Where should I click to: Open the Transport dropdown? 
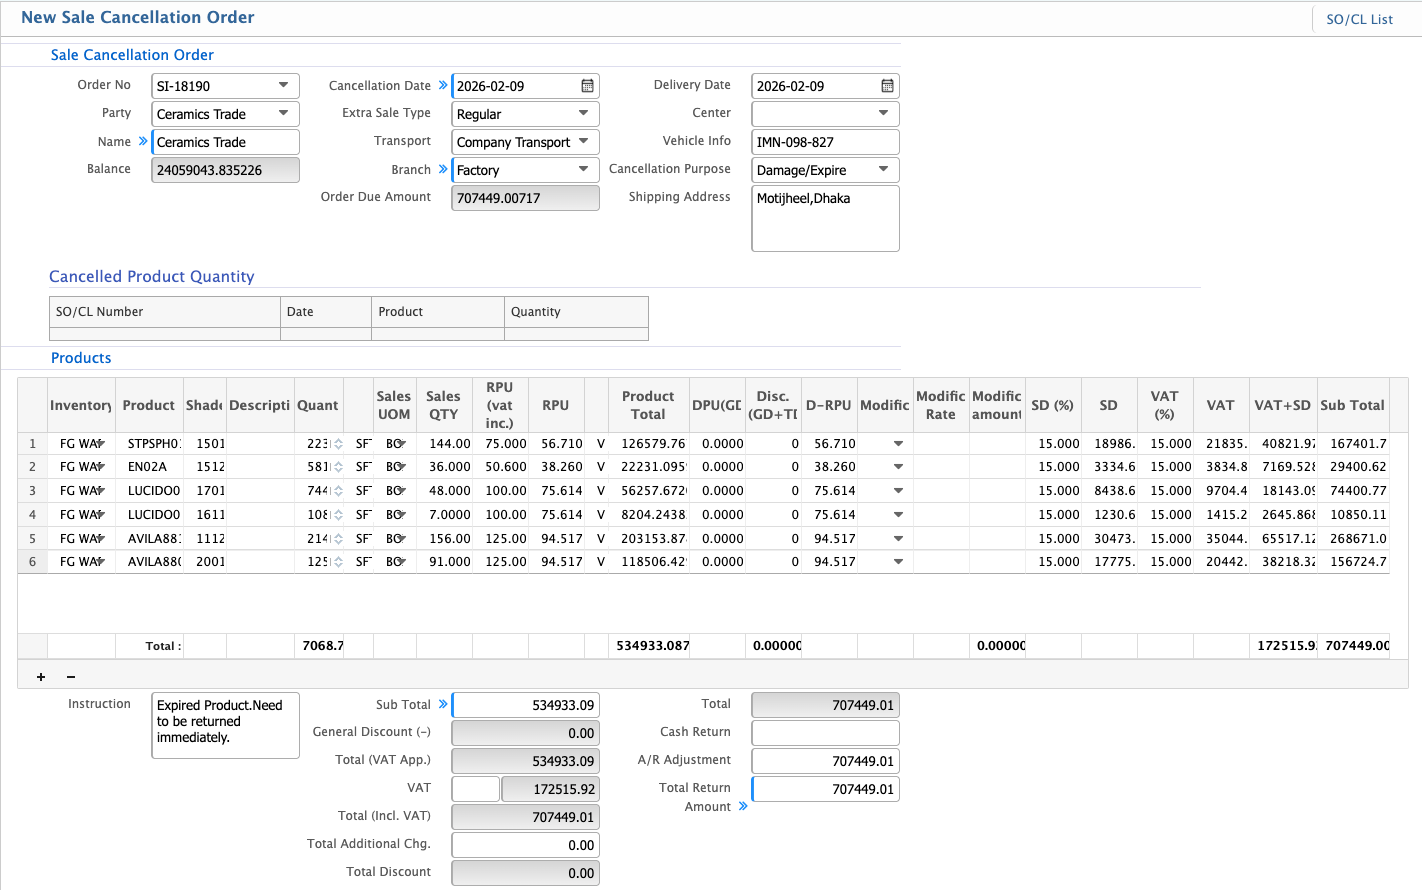[583, 142]
